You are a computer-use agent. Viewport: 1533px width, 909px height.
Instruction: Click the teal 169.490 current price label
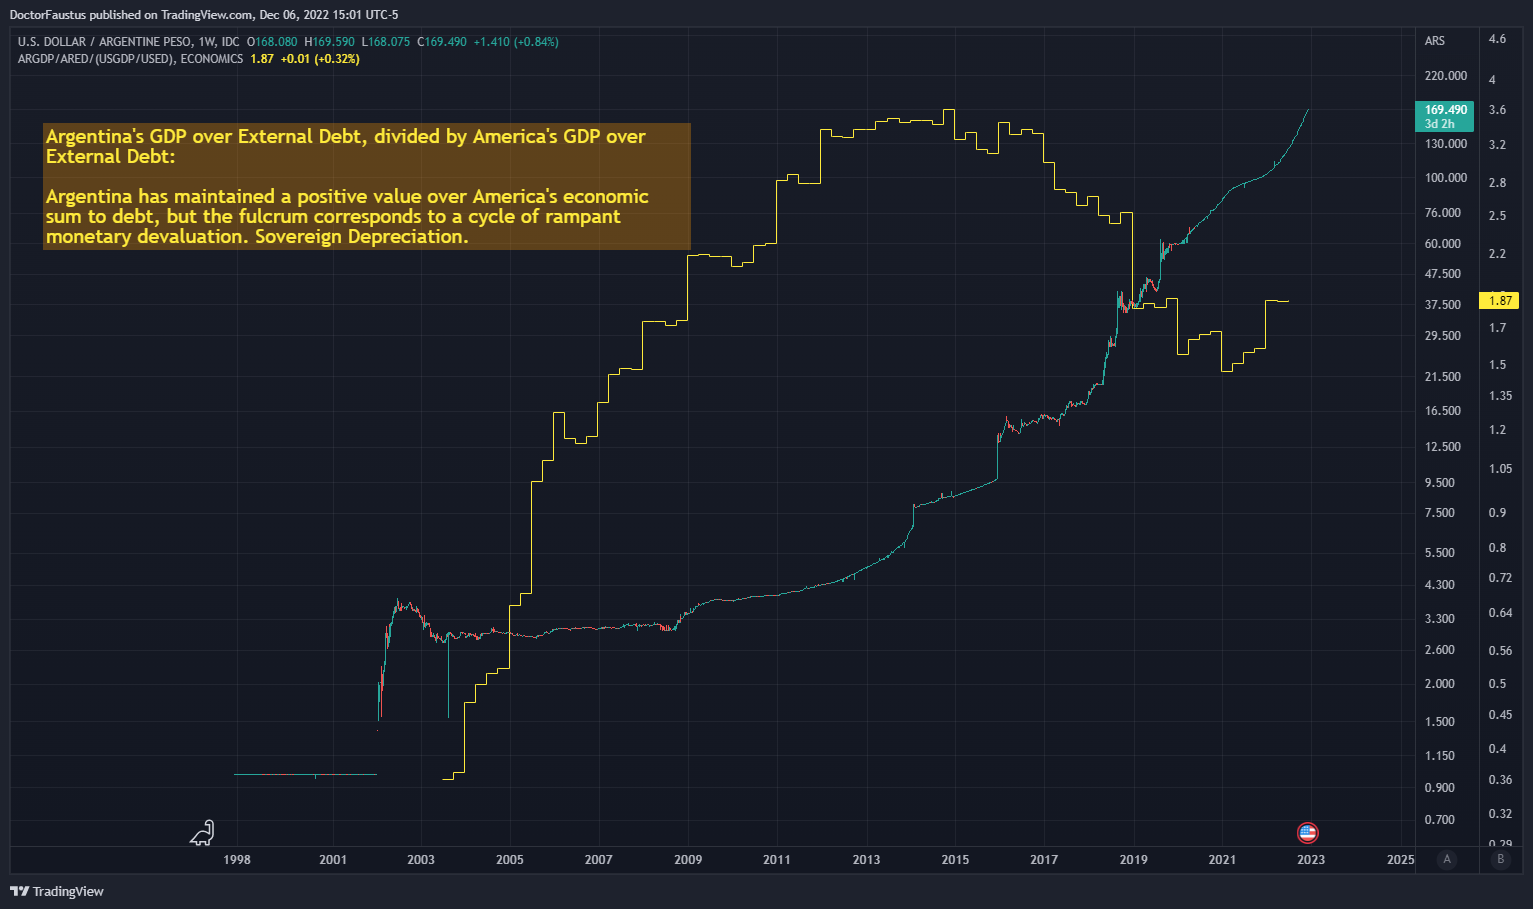pyautogui.click(x=1445, y=116)
